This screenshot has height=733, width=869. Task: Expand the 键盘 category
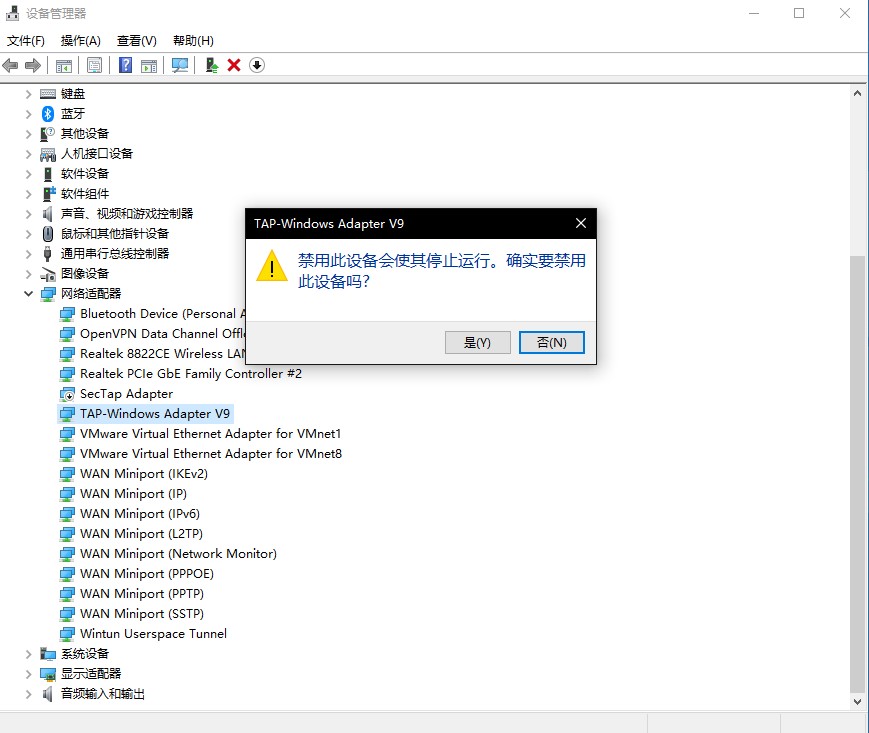[28, 94]
